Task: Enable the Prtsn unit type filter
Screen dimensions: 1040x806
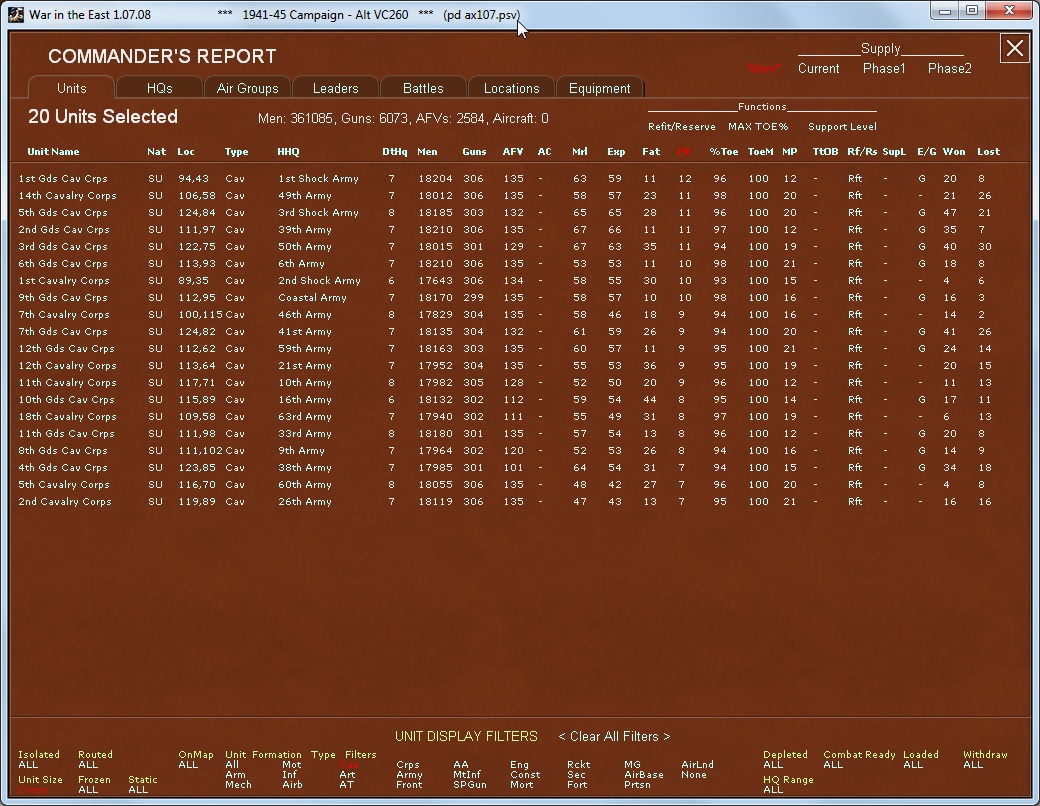Action: point(637,785)
